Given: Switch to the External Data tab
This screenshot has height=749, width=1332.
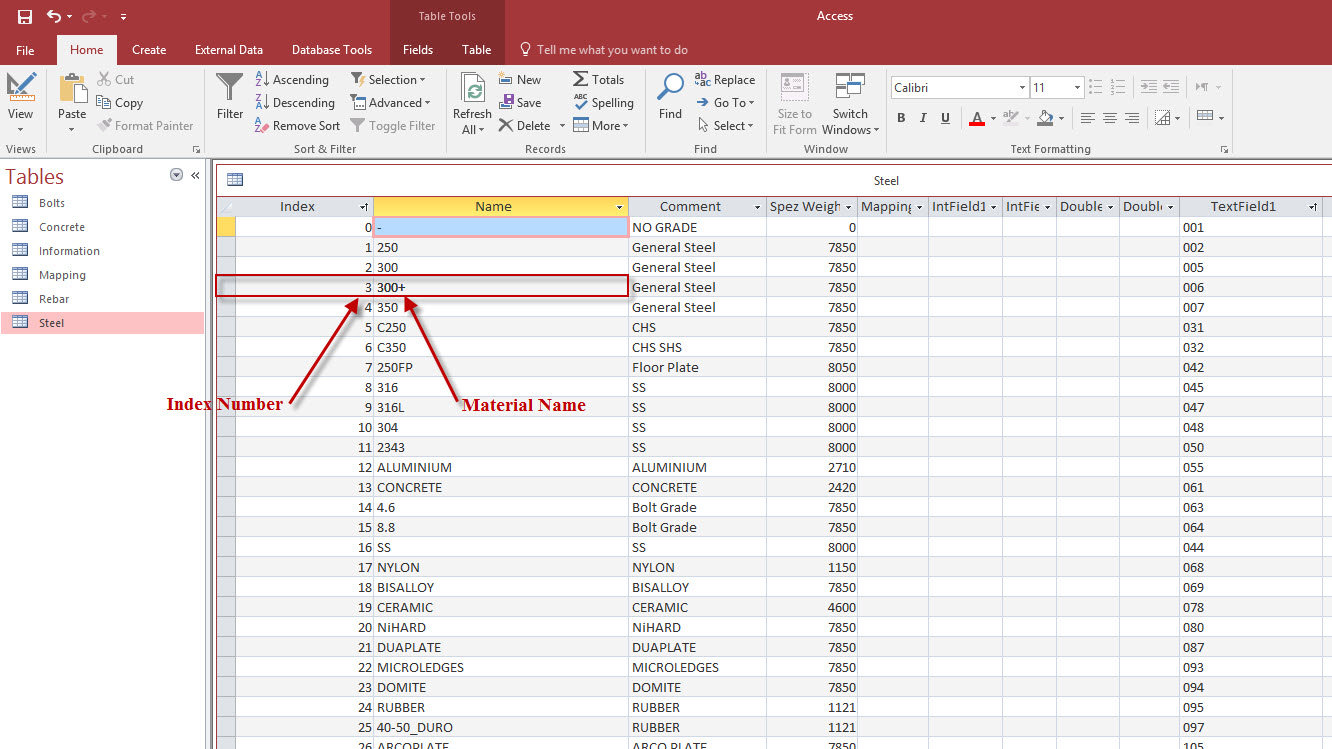Looking at the screenshot, I should click(x=229, y=50).
